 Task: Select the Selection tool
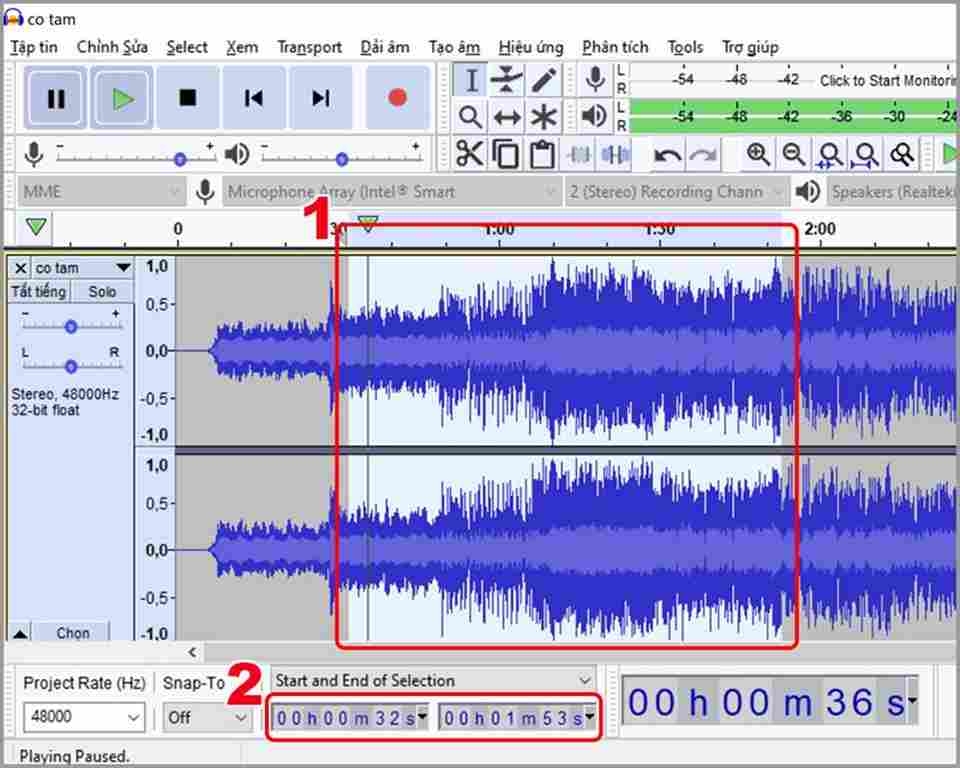471,80
